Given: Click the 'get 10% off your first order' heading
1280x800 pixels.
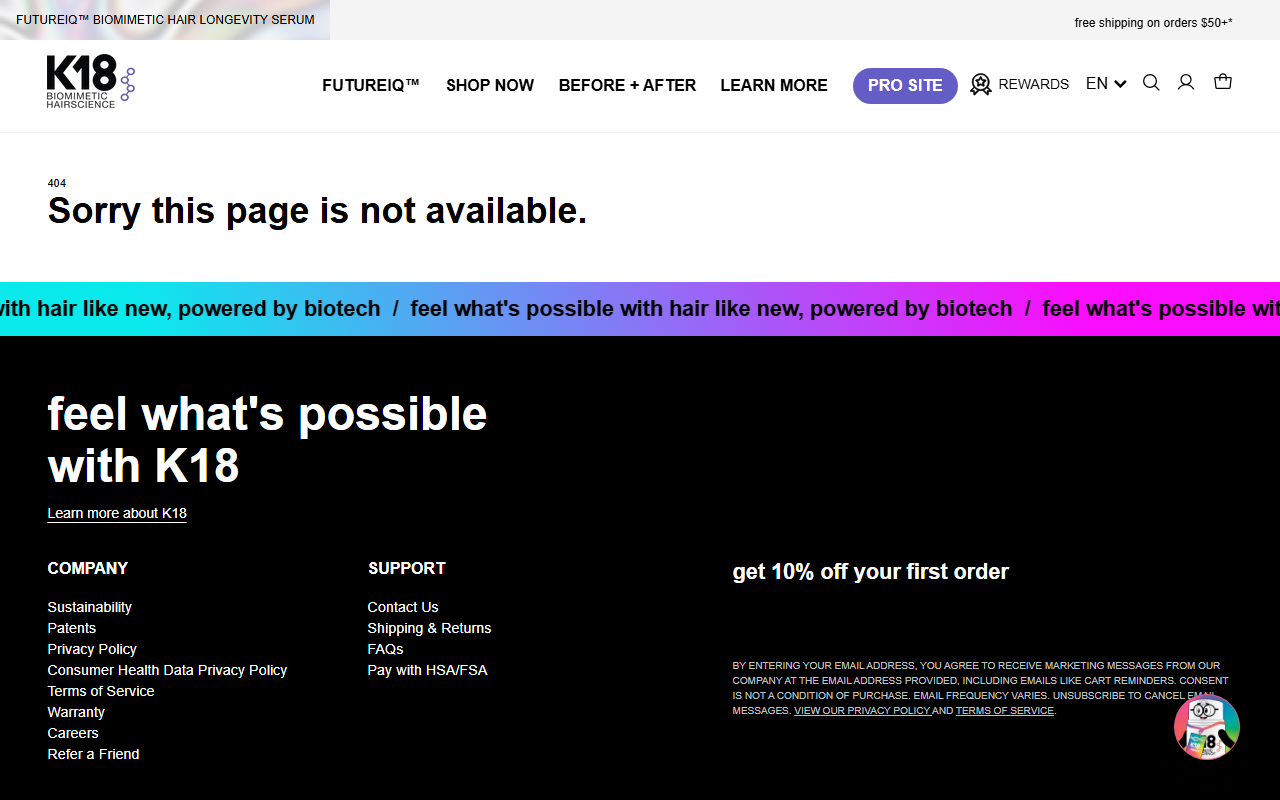Looking at the screenshot, I should pos(871,572).
